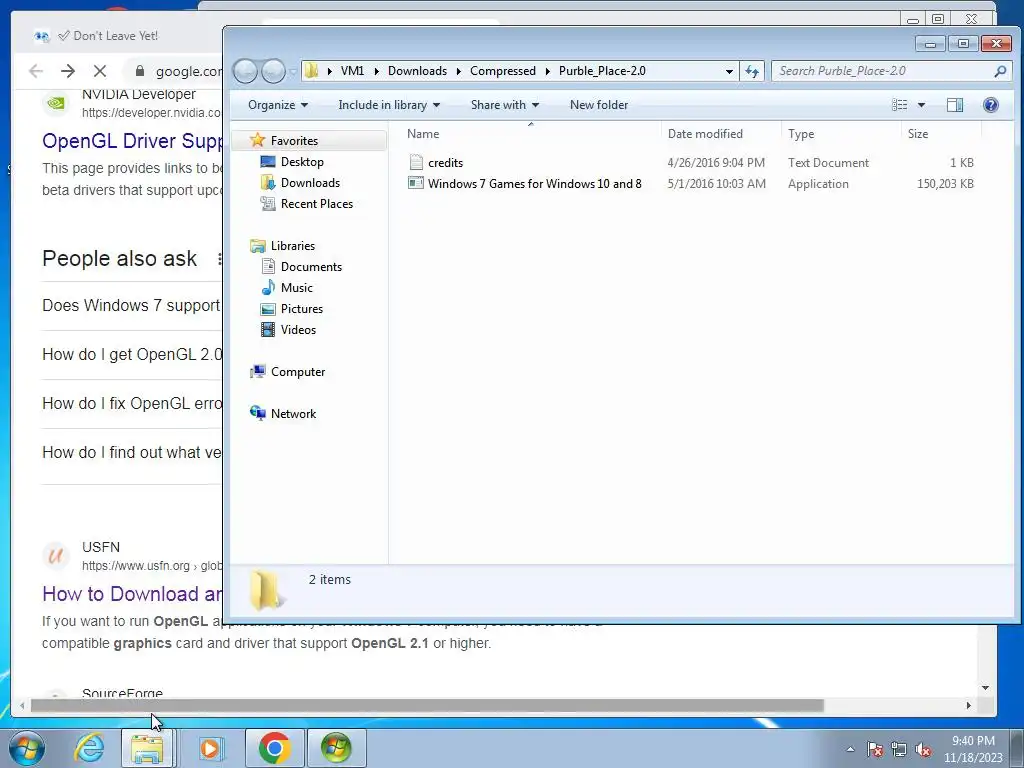
Task: Click Downloads in the address breadcrumb
Action: pos(417,71)
